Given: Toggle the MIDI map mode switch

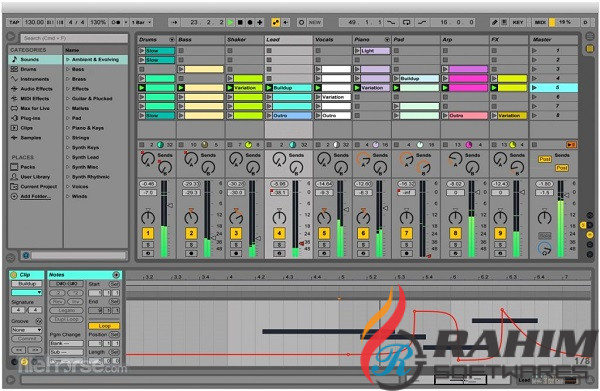Looking at the screenshot, I should point(540,23).
